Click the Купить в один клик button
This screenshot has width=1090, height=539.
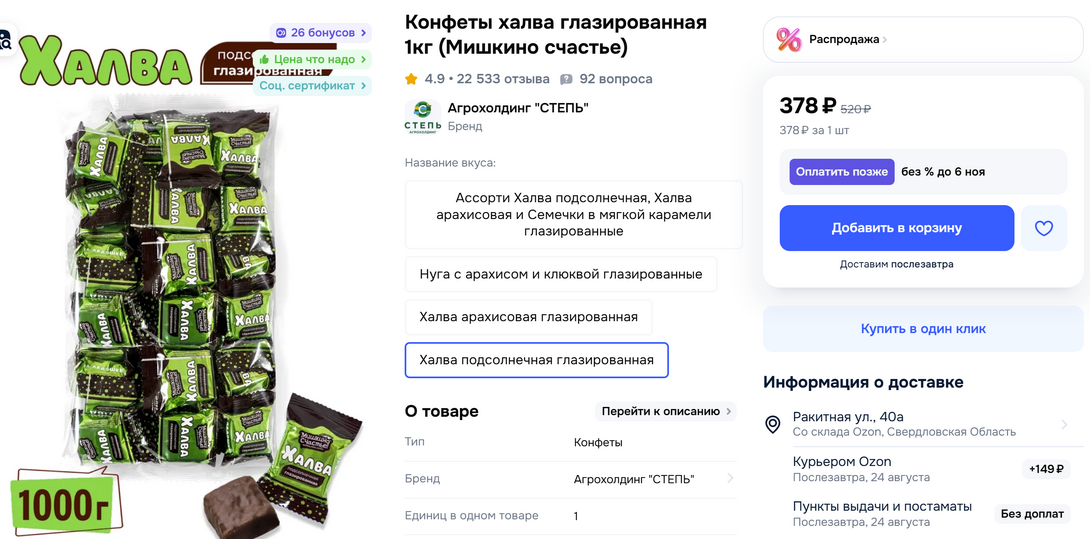coord(923,329)
